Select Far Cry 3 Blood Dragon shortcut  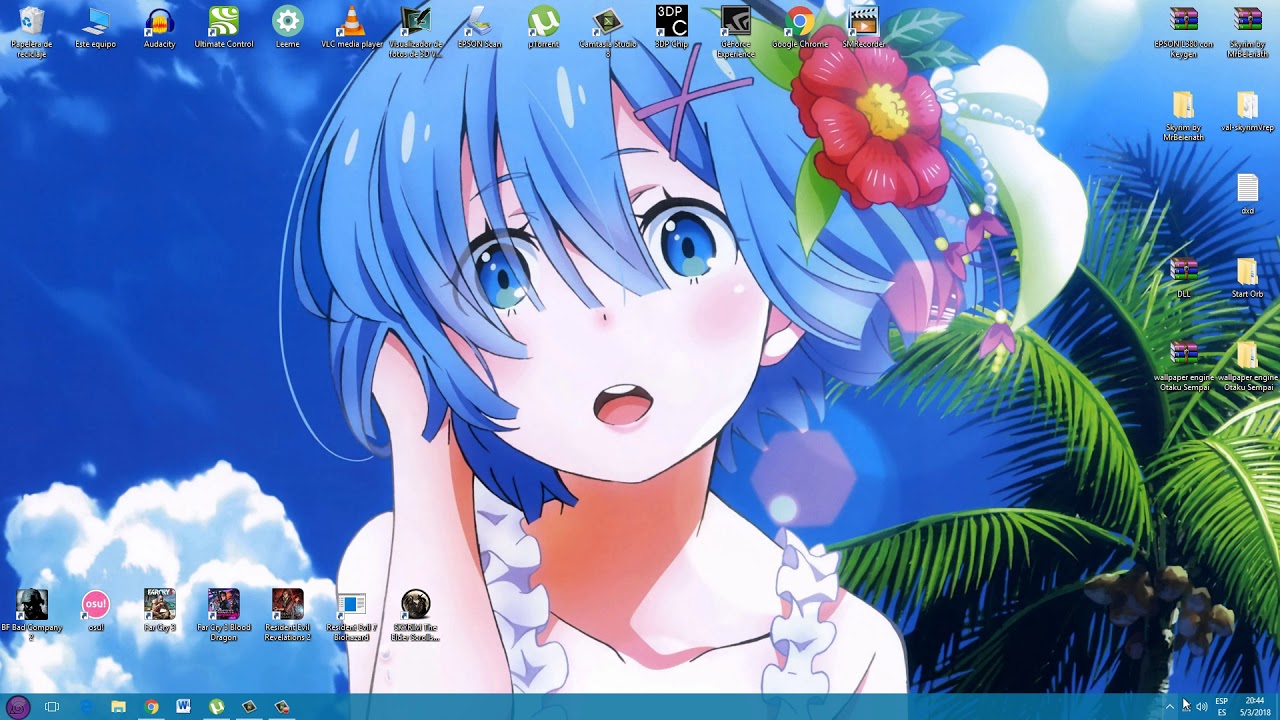click(x=224, y=615)
